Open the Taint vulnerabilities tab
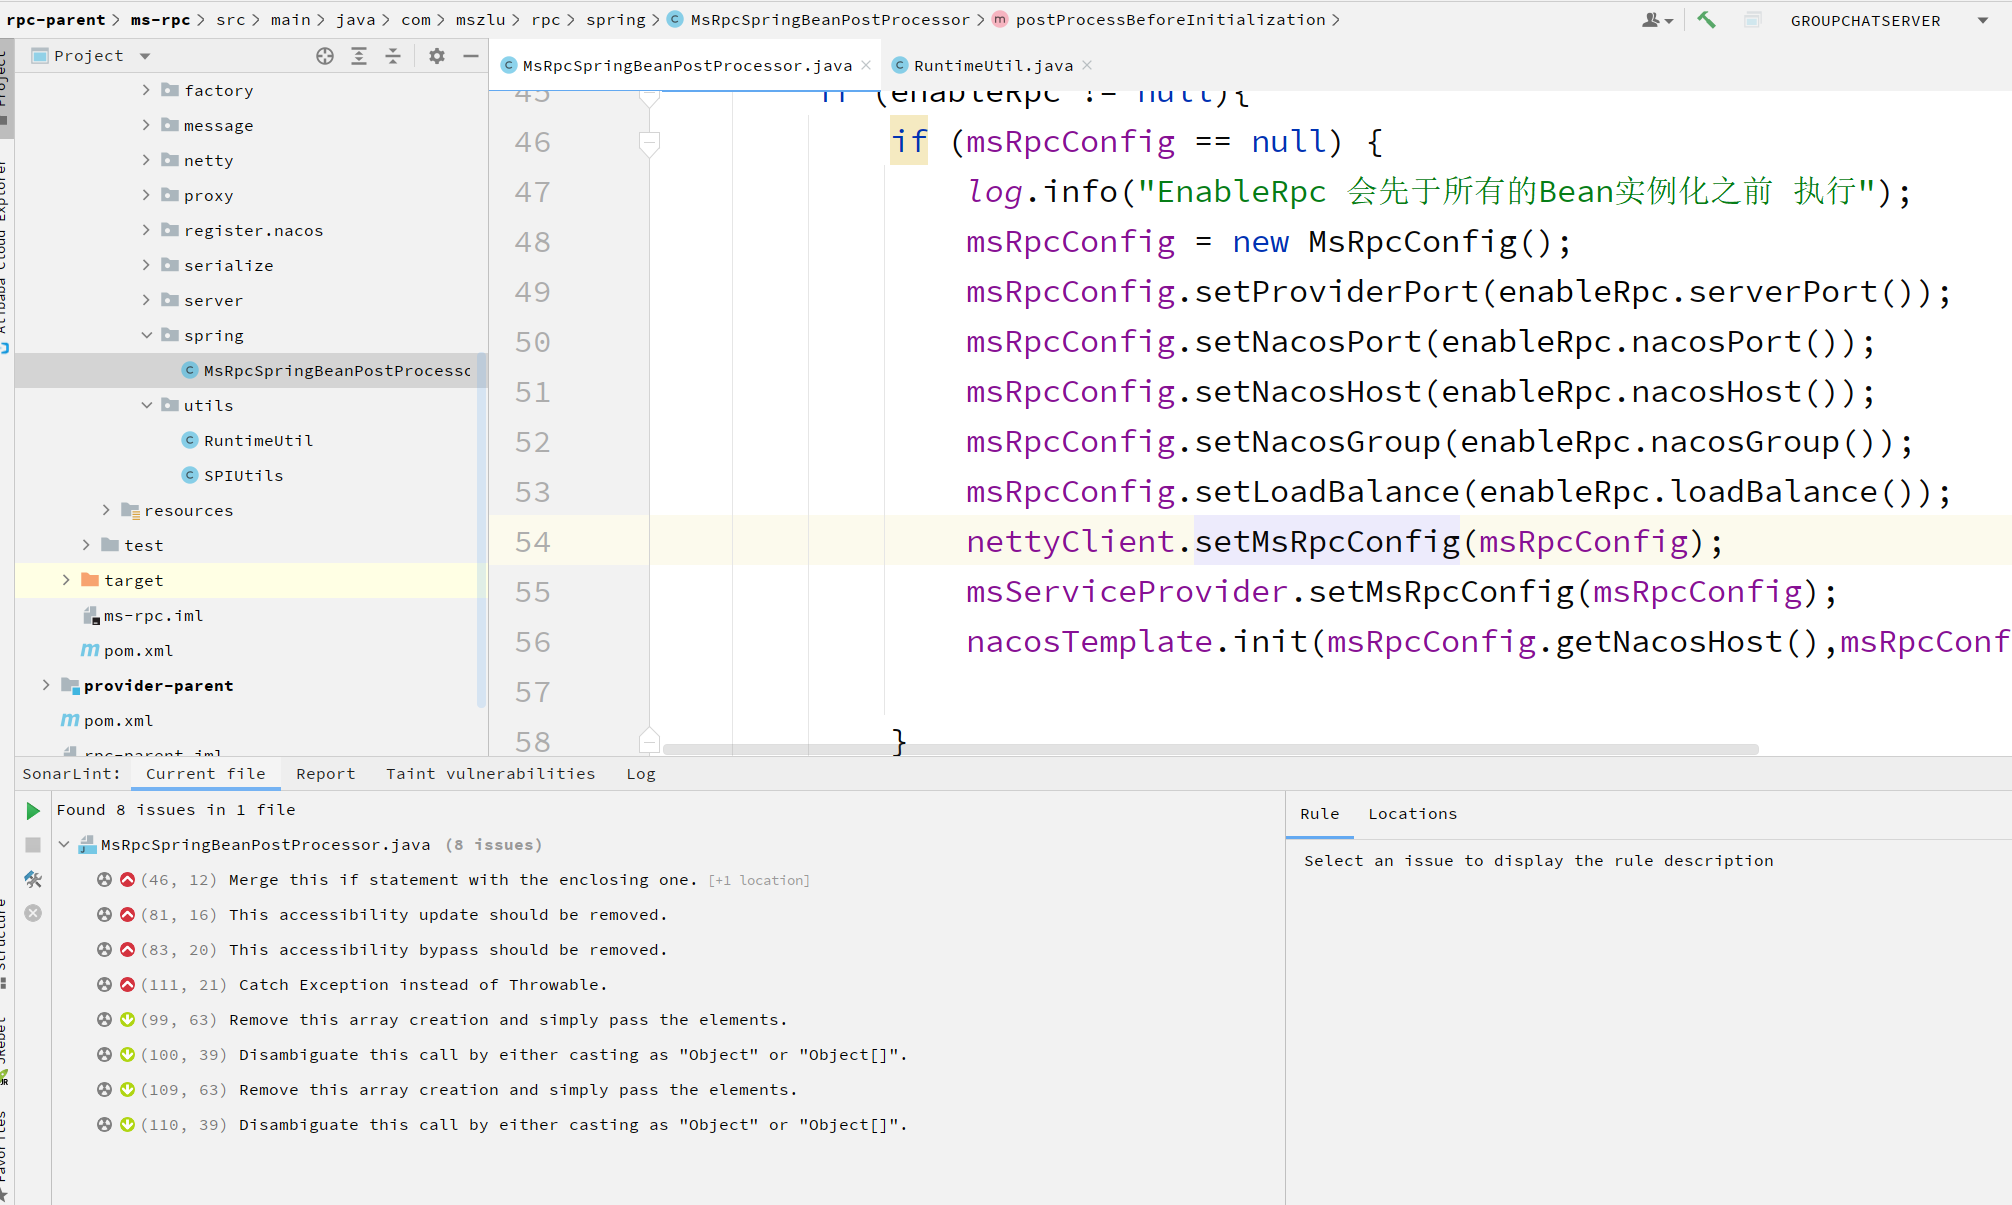Screen dimensions: 2012x1205 pos(491,774)
